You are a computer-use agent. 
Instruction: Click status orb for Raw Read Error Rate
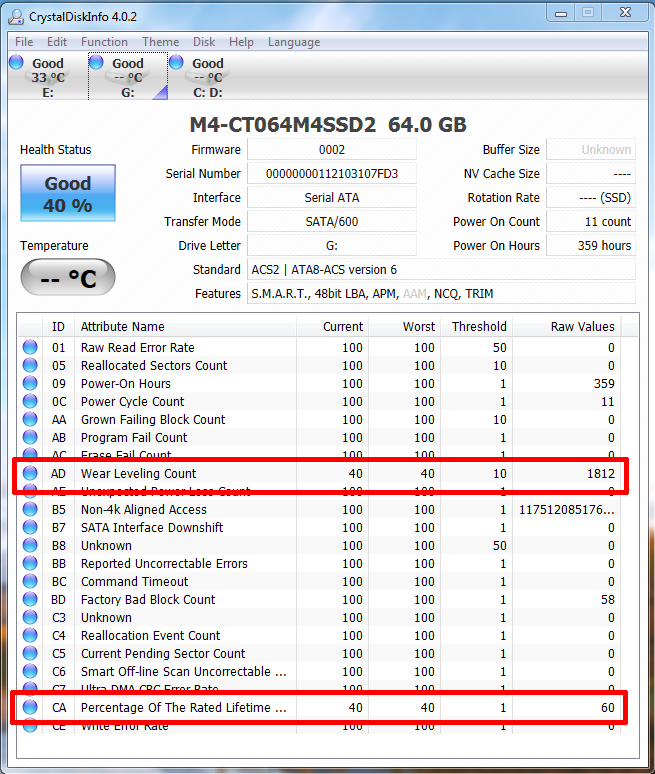pyautogui.click(x=30, y=347)
